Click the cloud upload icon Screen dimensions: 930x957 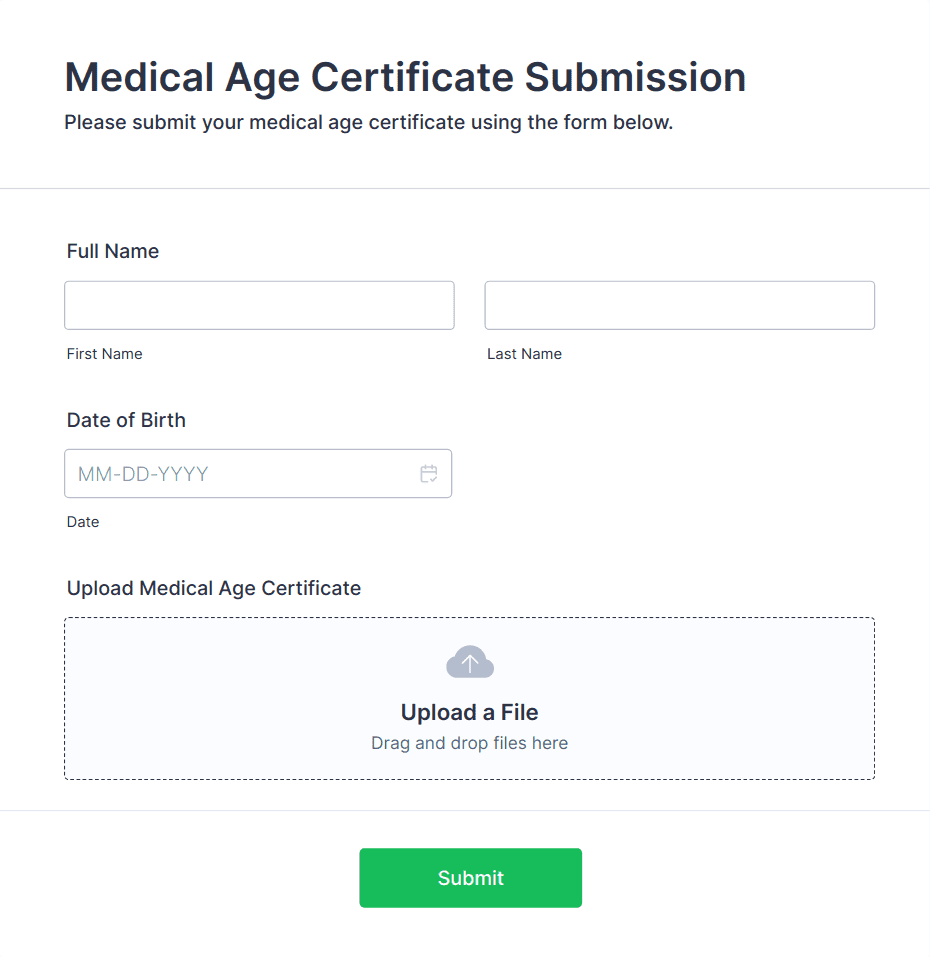470,662
